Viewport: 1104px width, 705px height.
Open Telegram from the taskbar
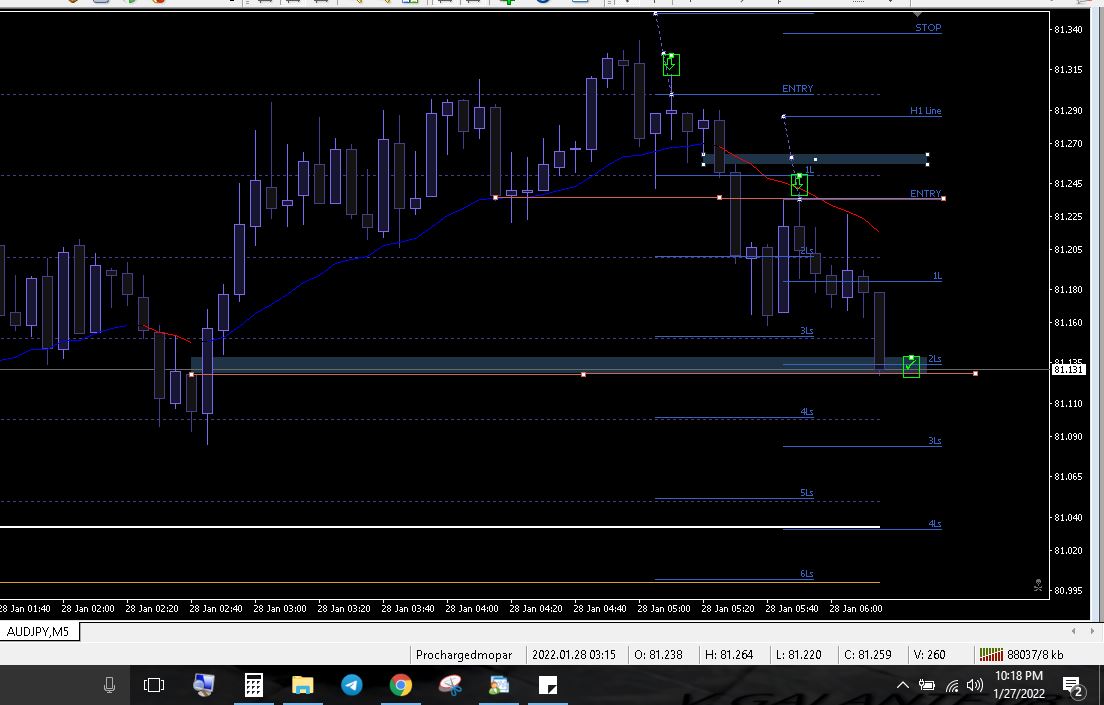click(x=352, y=685)
